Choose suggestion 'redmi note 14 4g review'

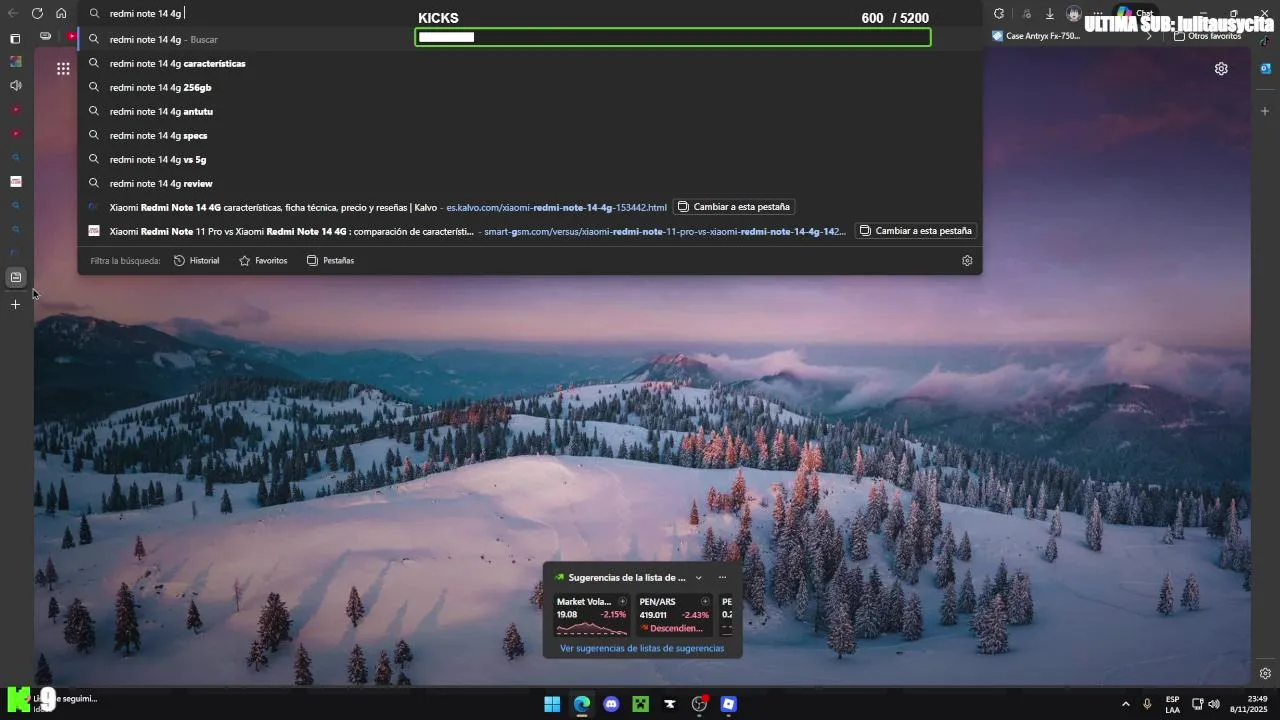(x=530, y=183)
